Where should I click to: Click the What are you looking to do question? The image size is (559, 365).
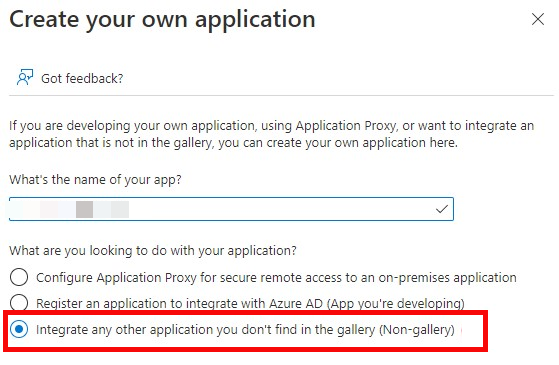point(153,251)
